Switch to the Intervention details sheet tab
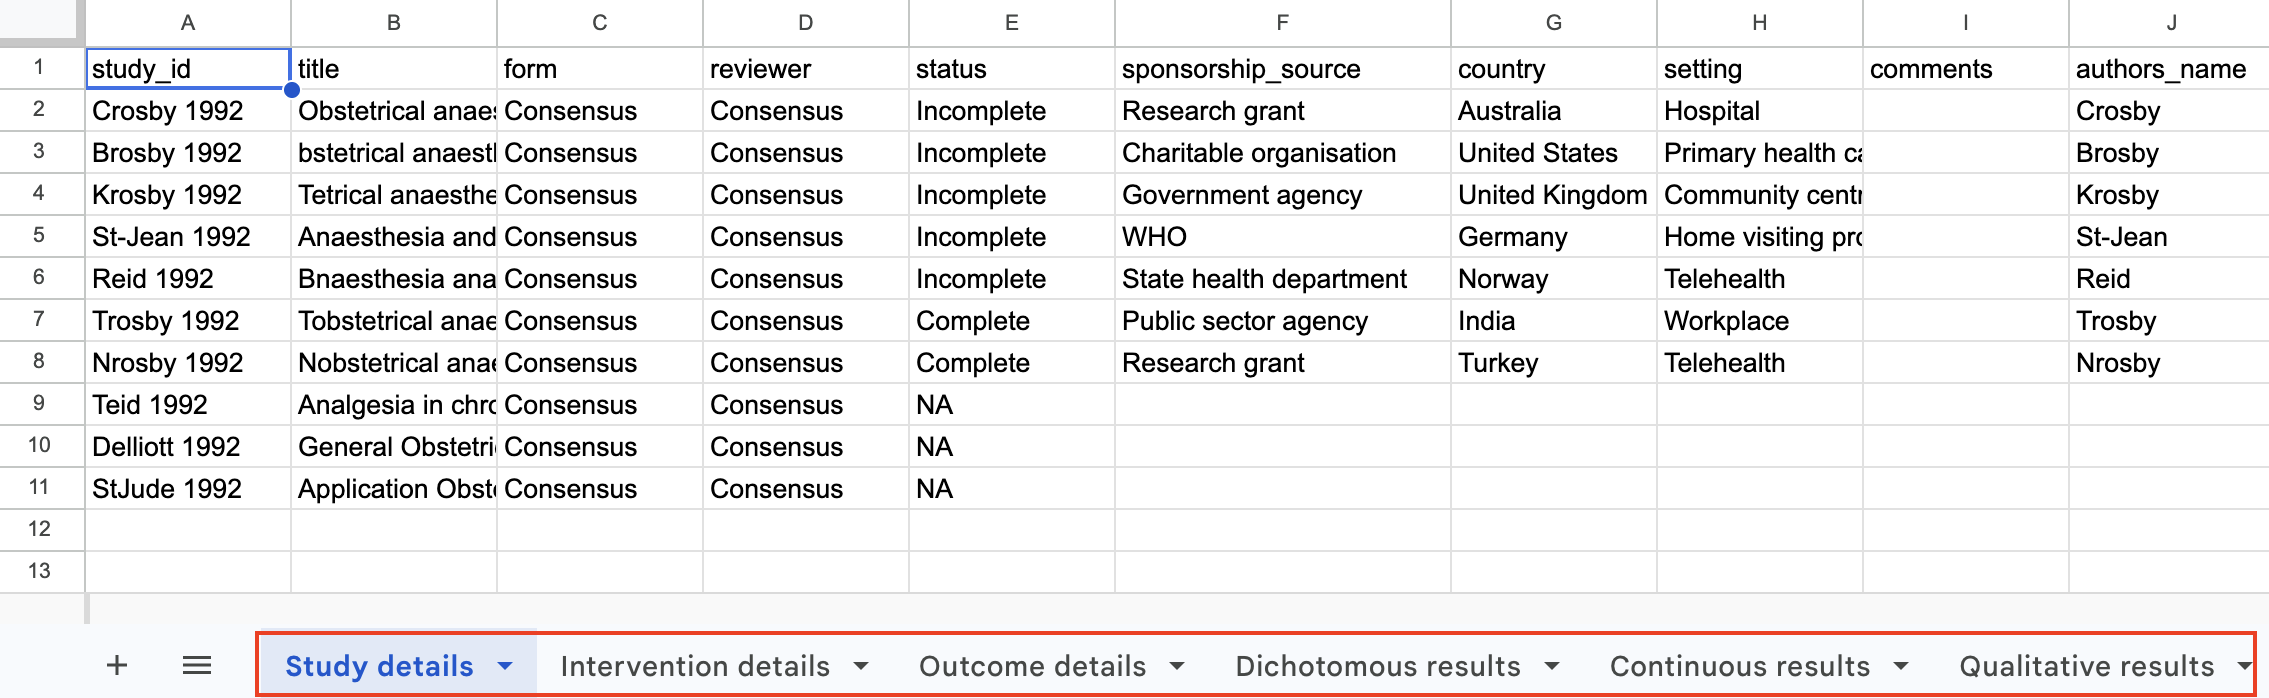 pos(695,666)
